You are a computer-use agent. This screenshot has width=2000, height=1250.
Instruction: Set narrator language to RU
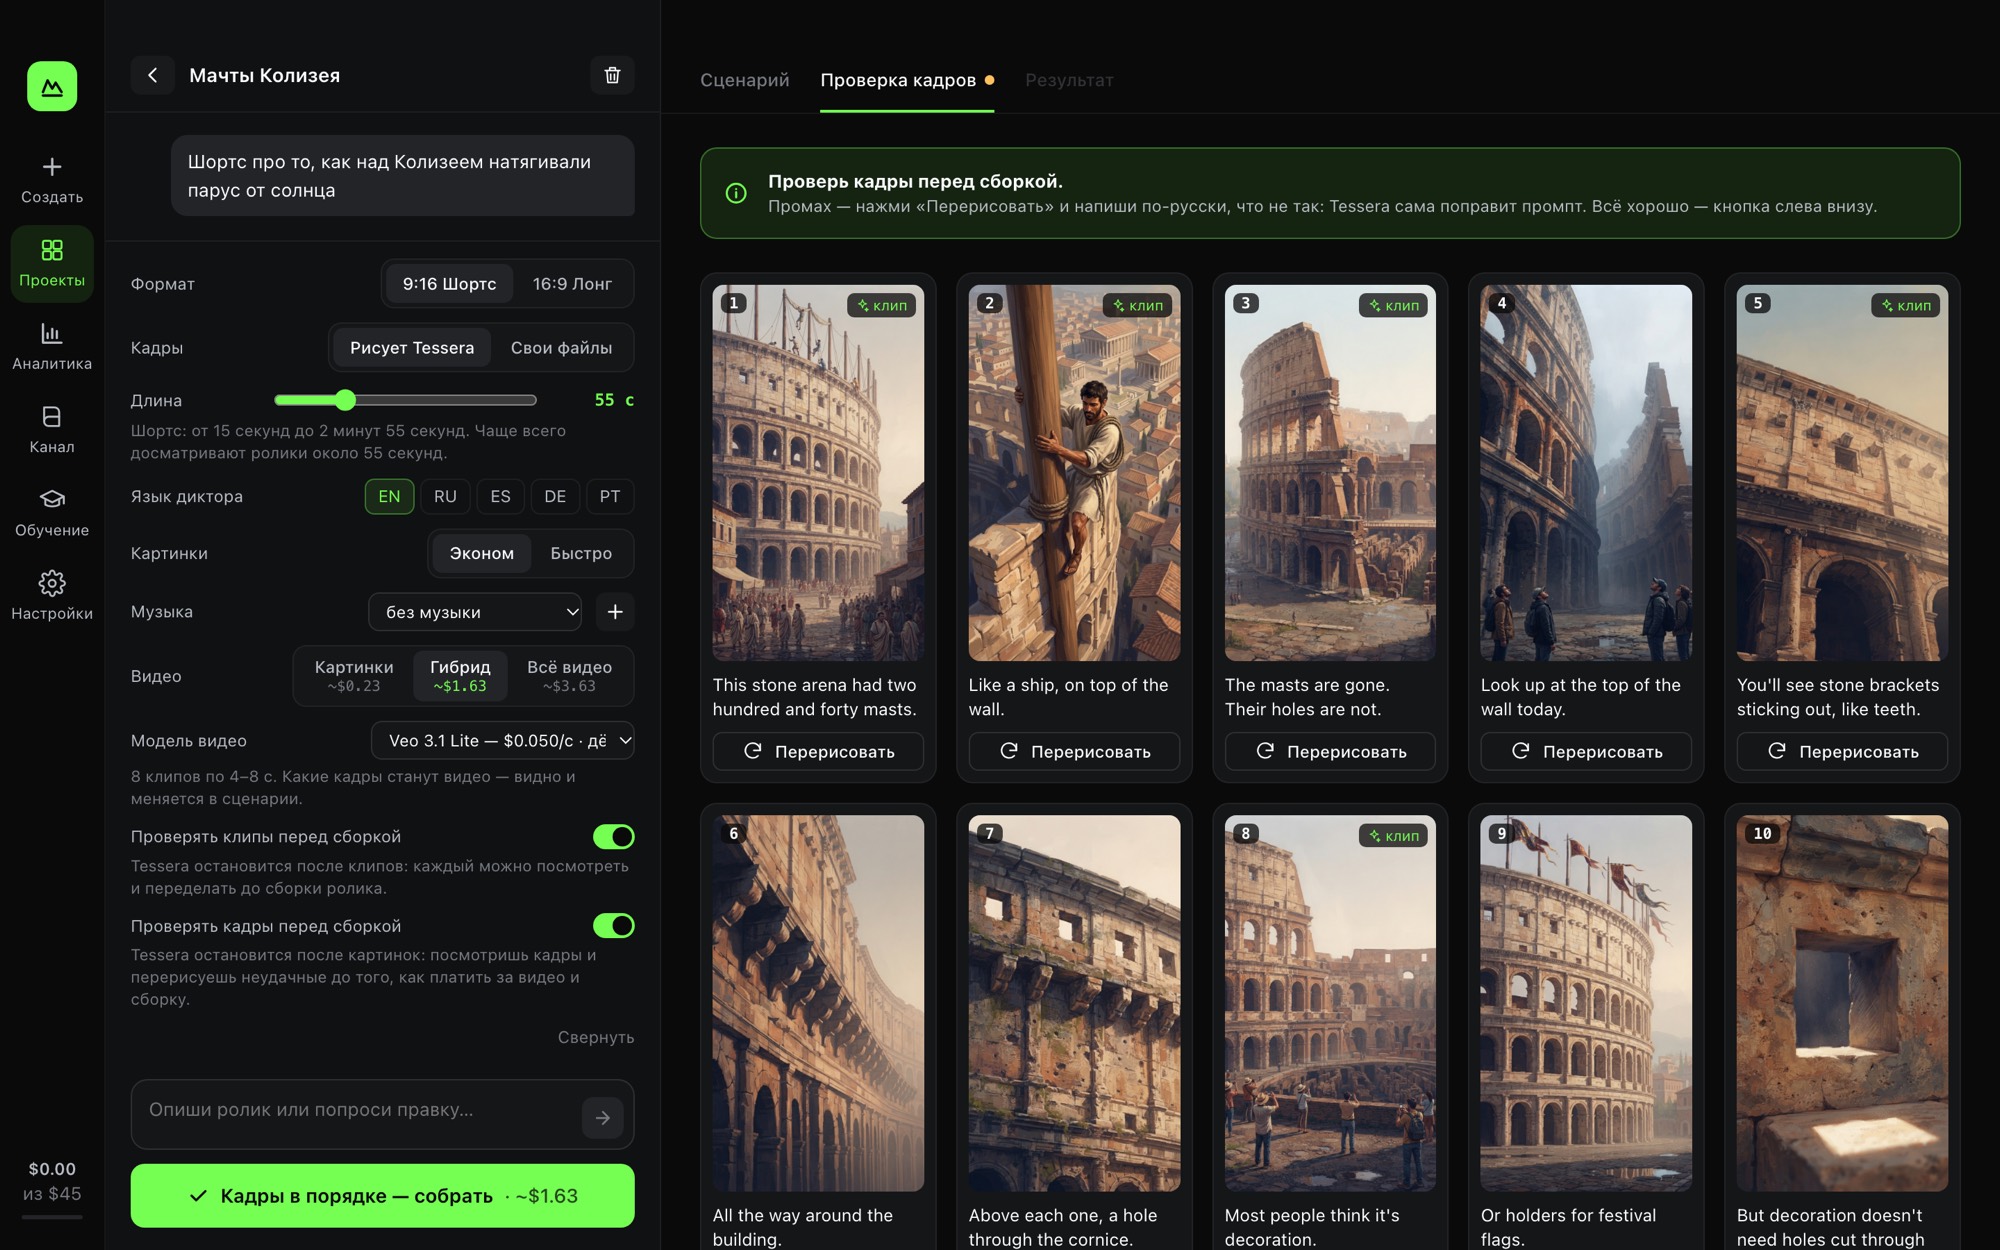pos(445,497)
